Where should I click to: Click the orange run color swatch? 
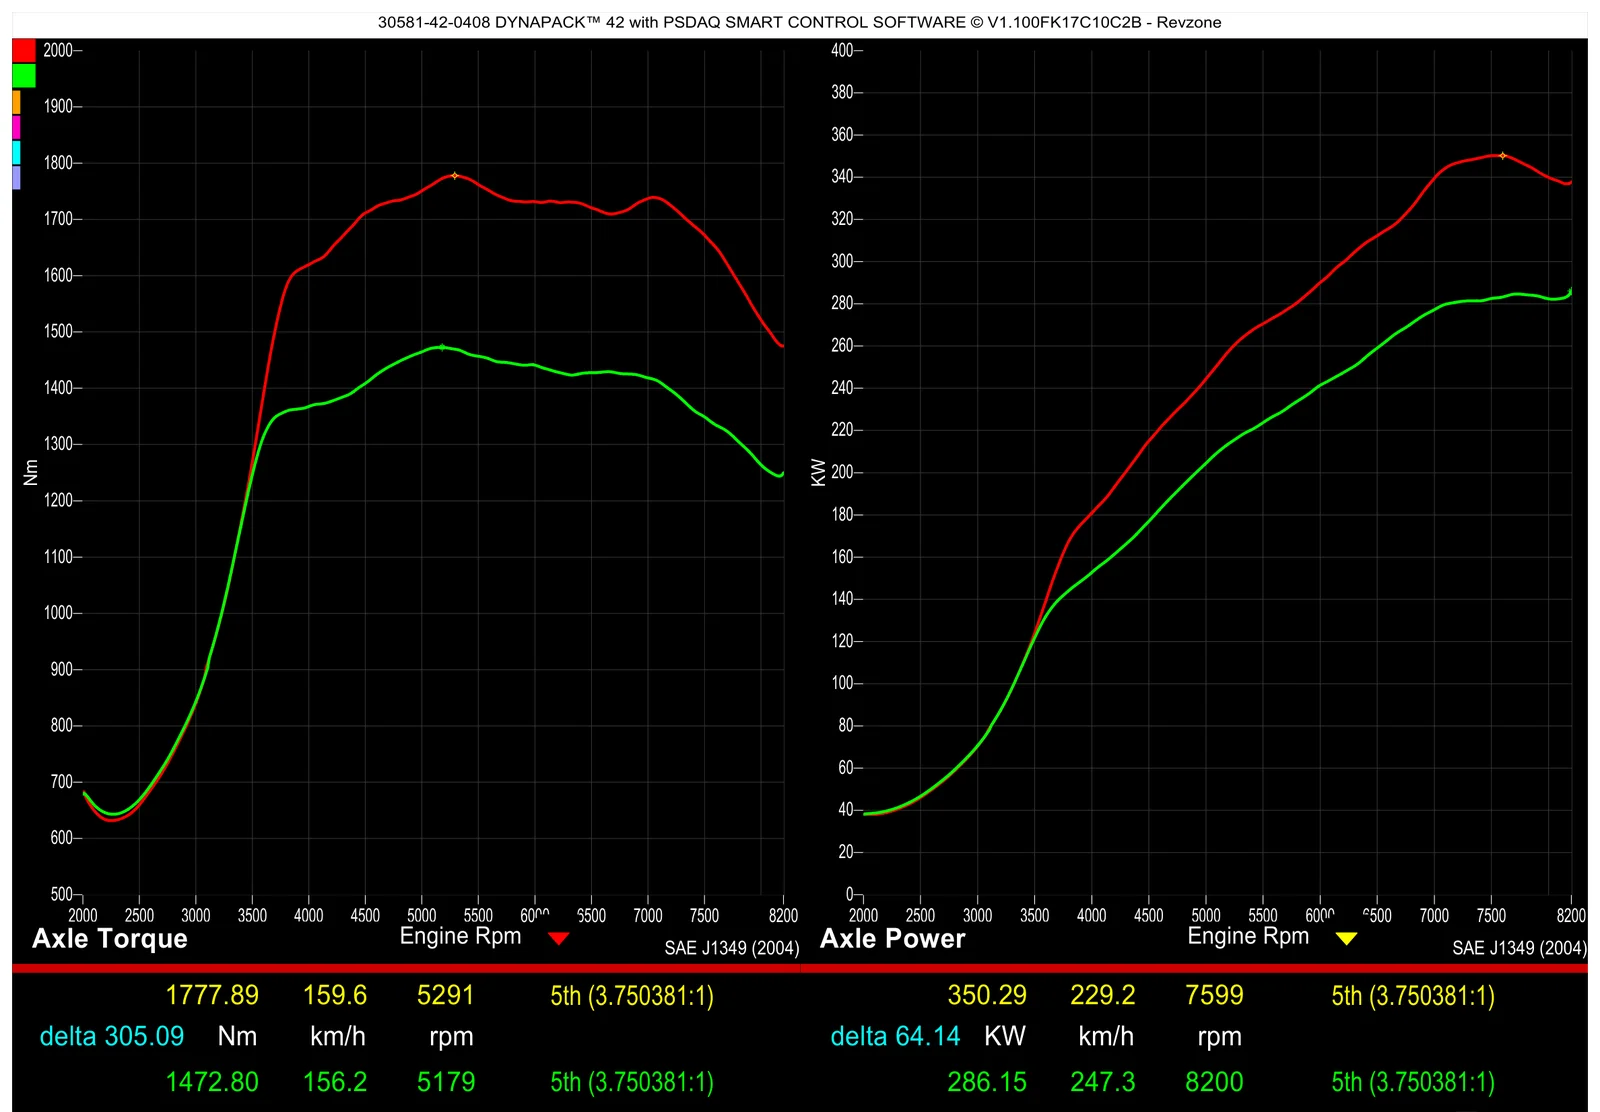(16, 102)
